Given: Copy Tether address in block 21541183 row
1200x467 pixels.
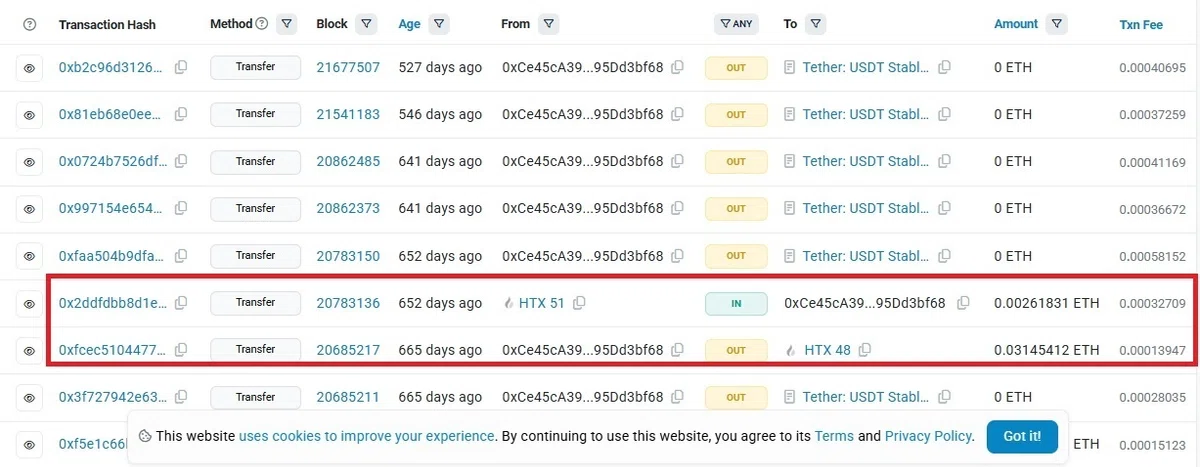Looking at the screenshot, I should [944, 114].
